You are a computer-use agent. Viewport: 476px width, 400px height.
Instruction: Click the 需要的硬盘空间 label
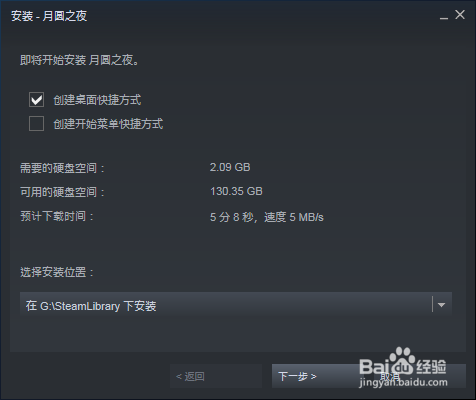(x=62, y=168)
